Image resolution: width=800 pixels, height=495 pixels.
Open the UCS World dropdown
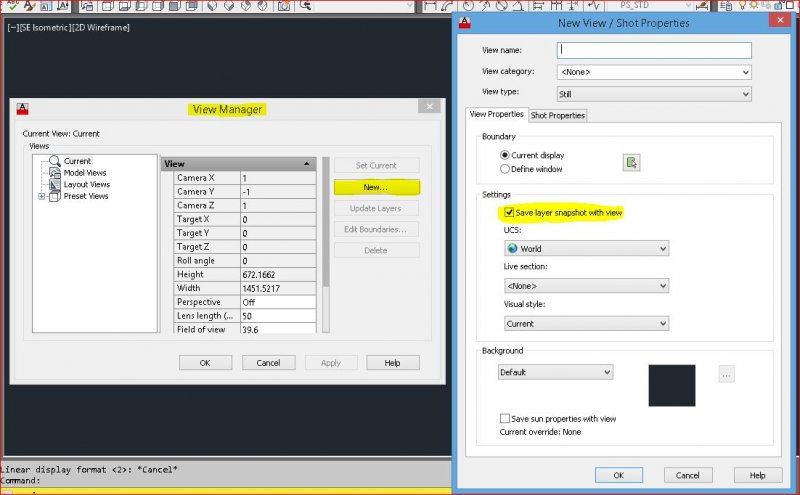coord(585,248)
